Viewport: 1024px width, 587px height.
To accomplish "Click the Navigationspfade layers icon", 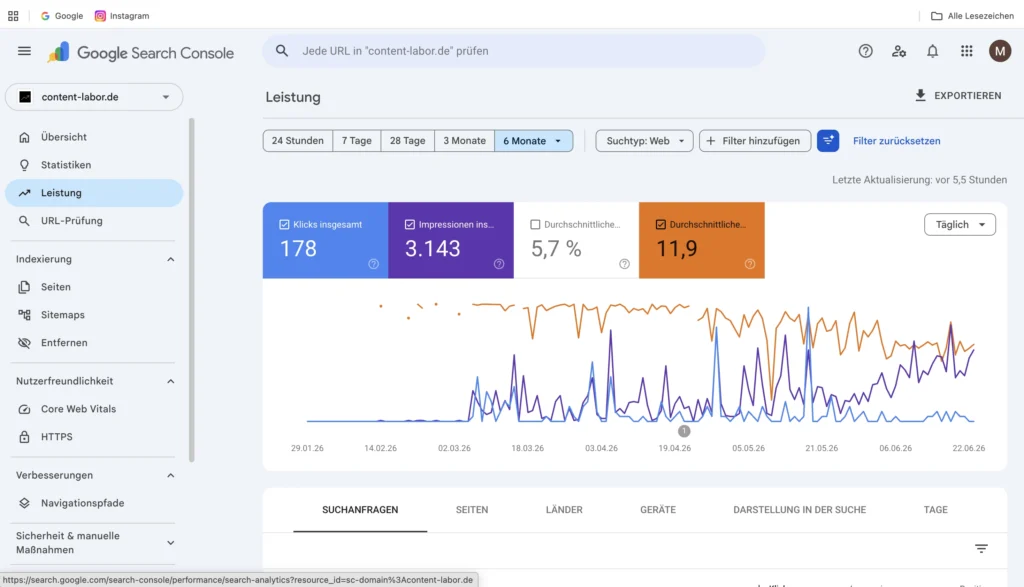I will click(x=24, y=503).
